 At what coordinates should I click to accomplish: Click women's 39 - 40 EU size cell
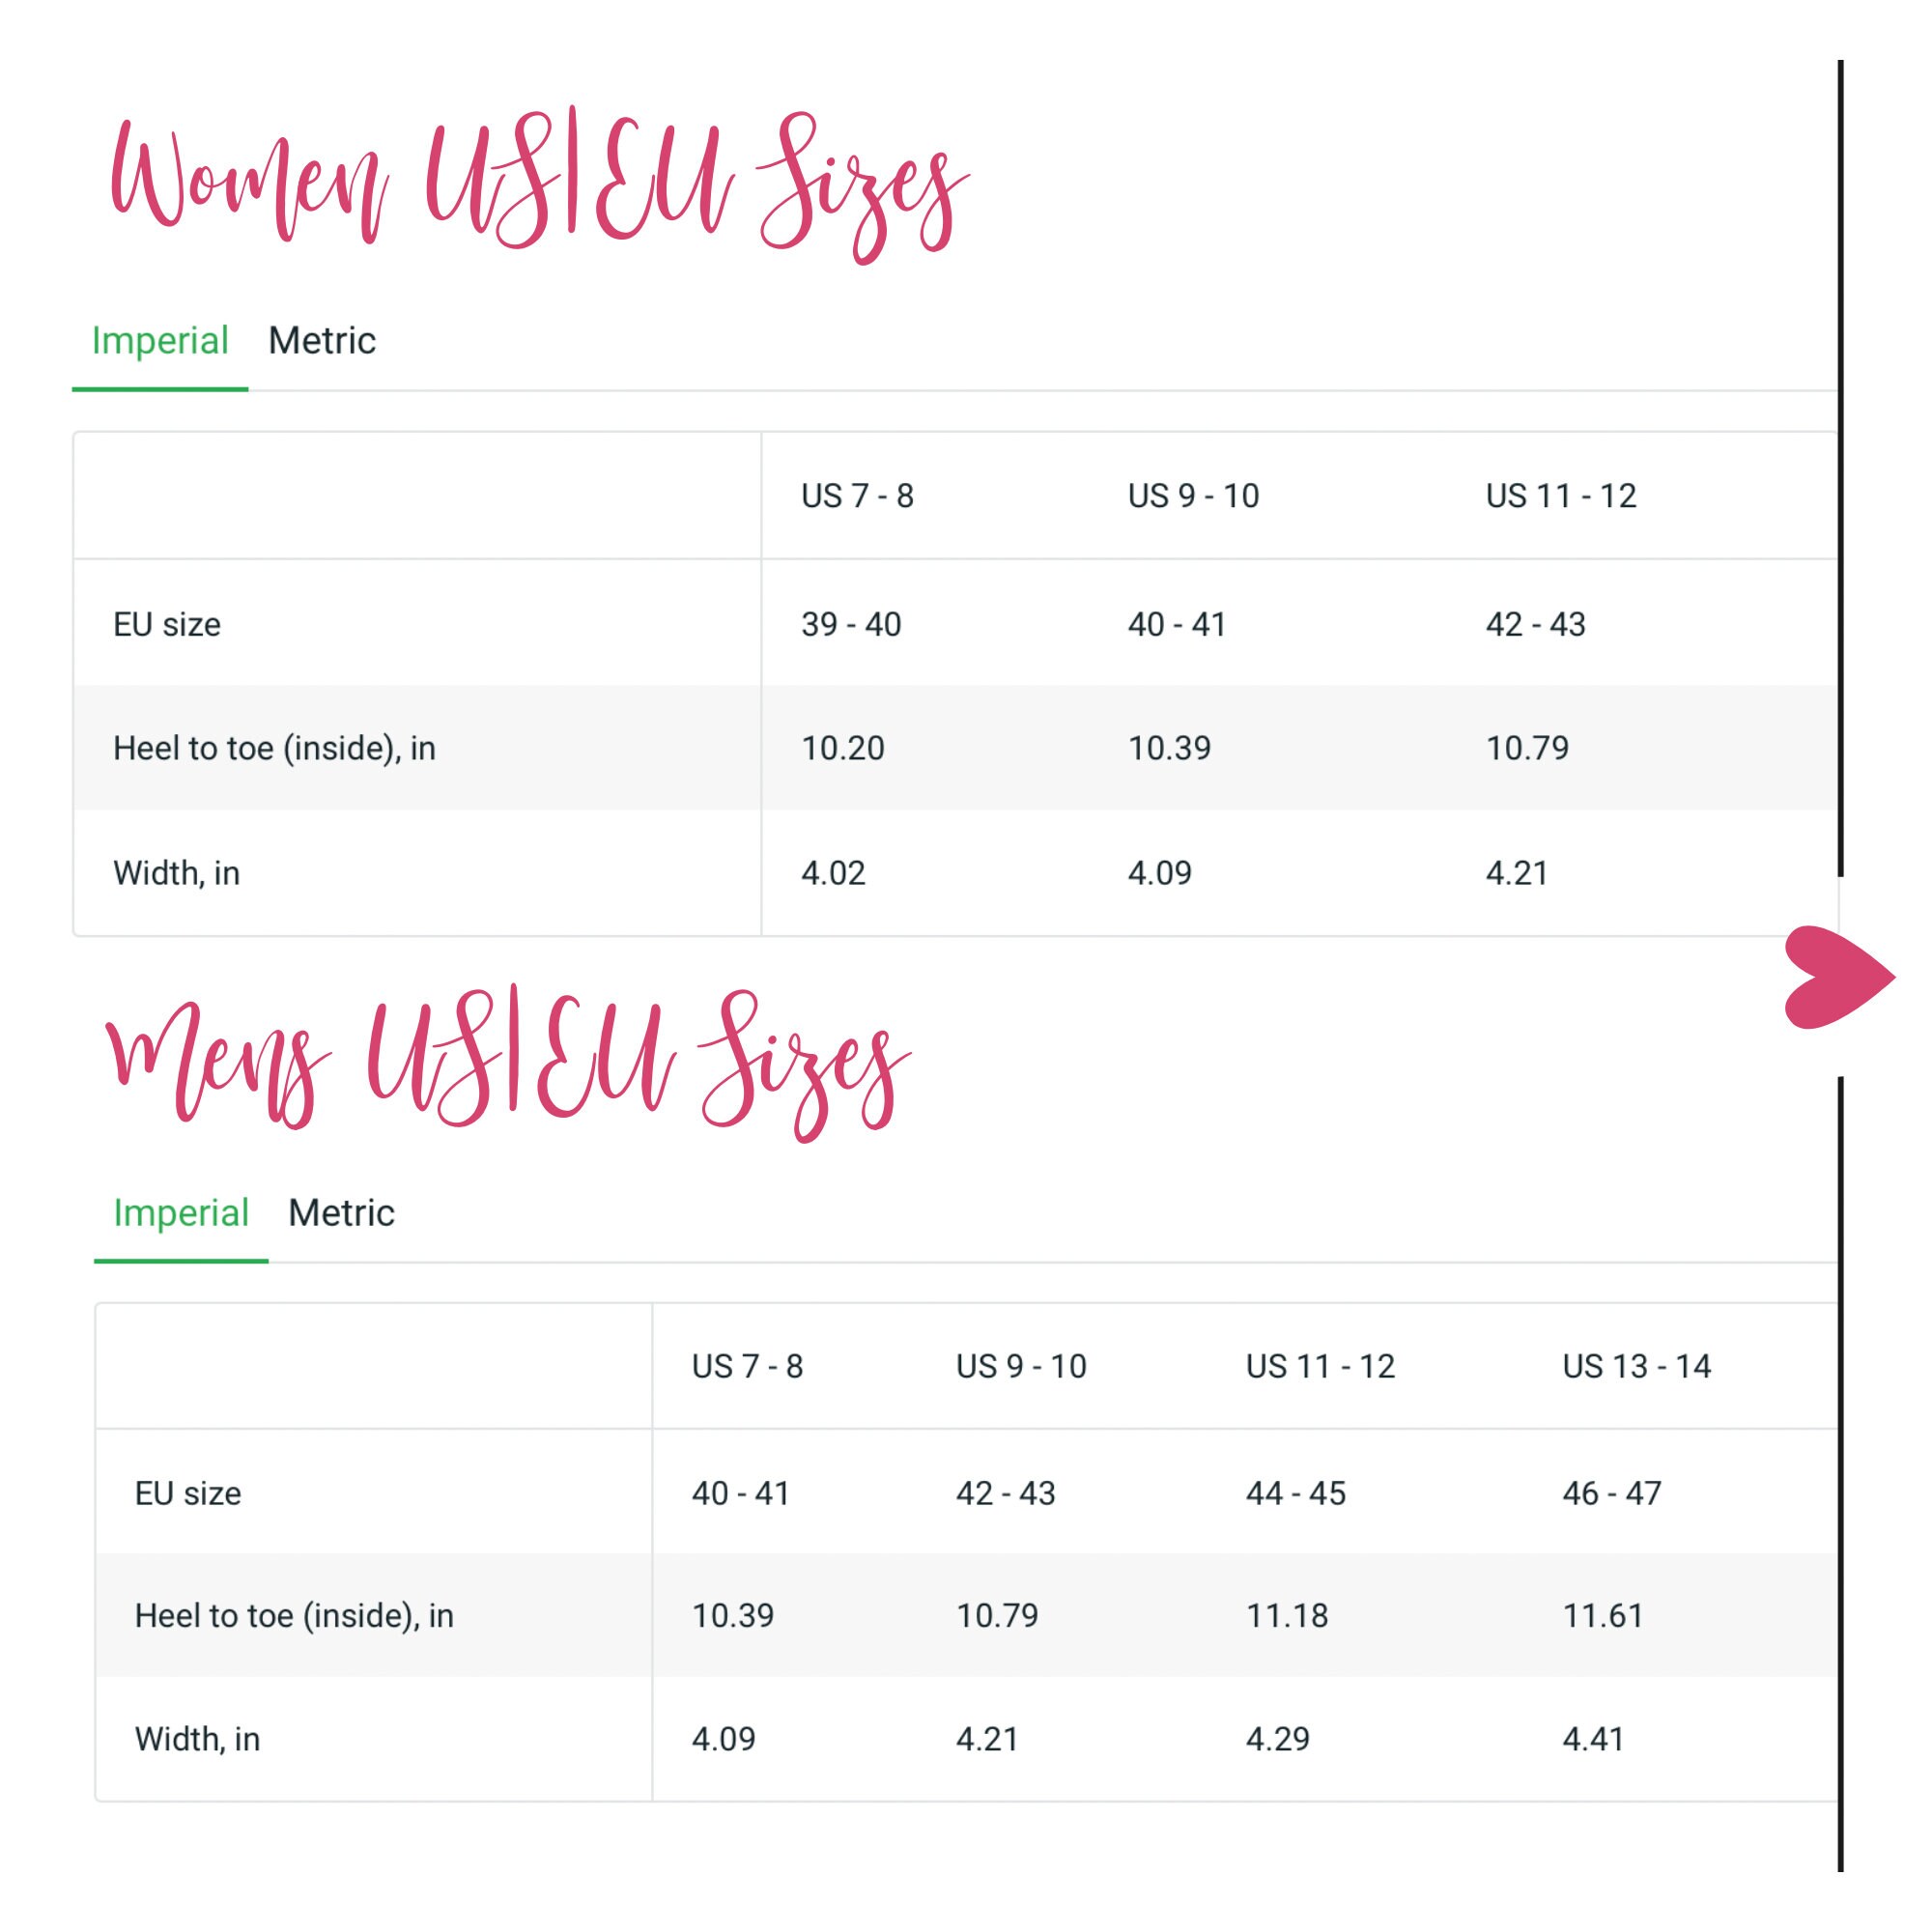click(851, 624)
